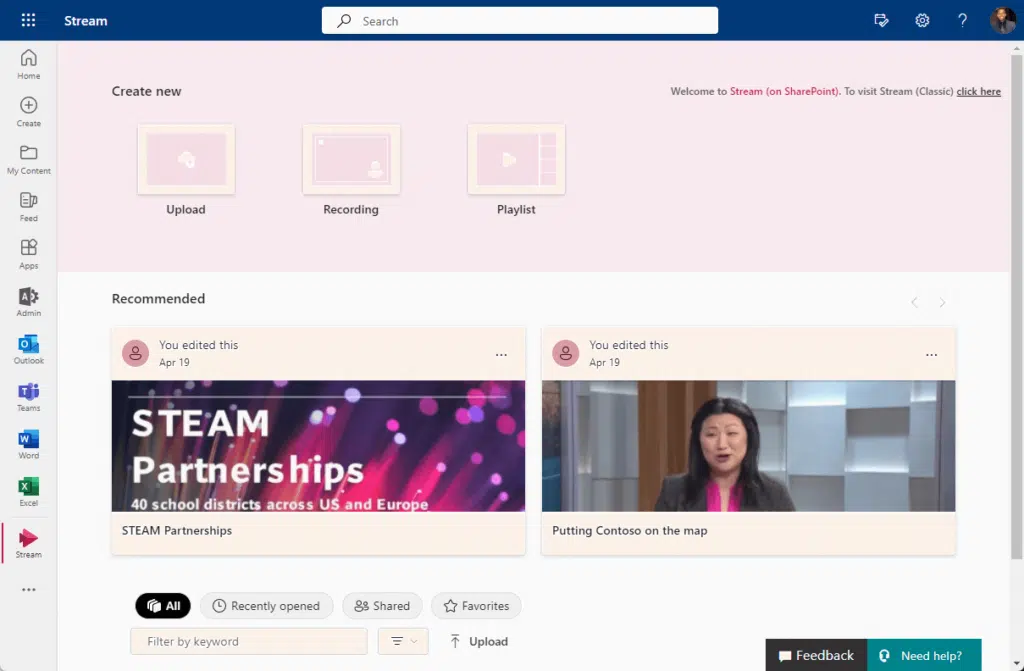1024x671 pixels.
Task: Open the app launcher waffle icon
Action: [x=28, y=20]
